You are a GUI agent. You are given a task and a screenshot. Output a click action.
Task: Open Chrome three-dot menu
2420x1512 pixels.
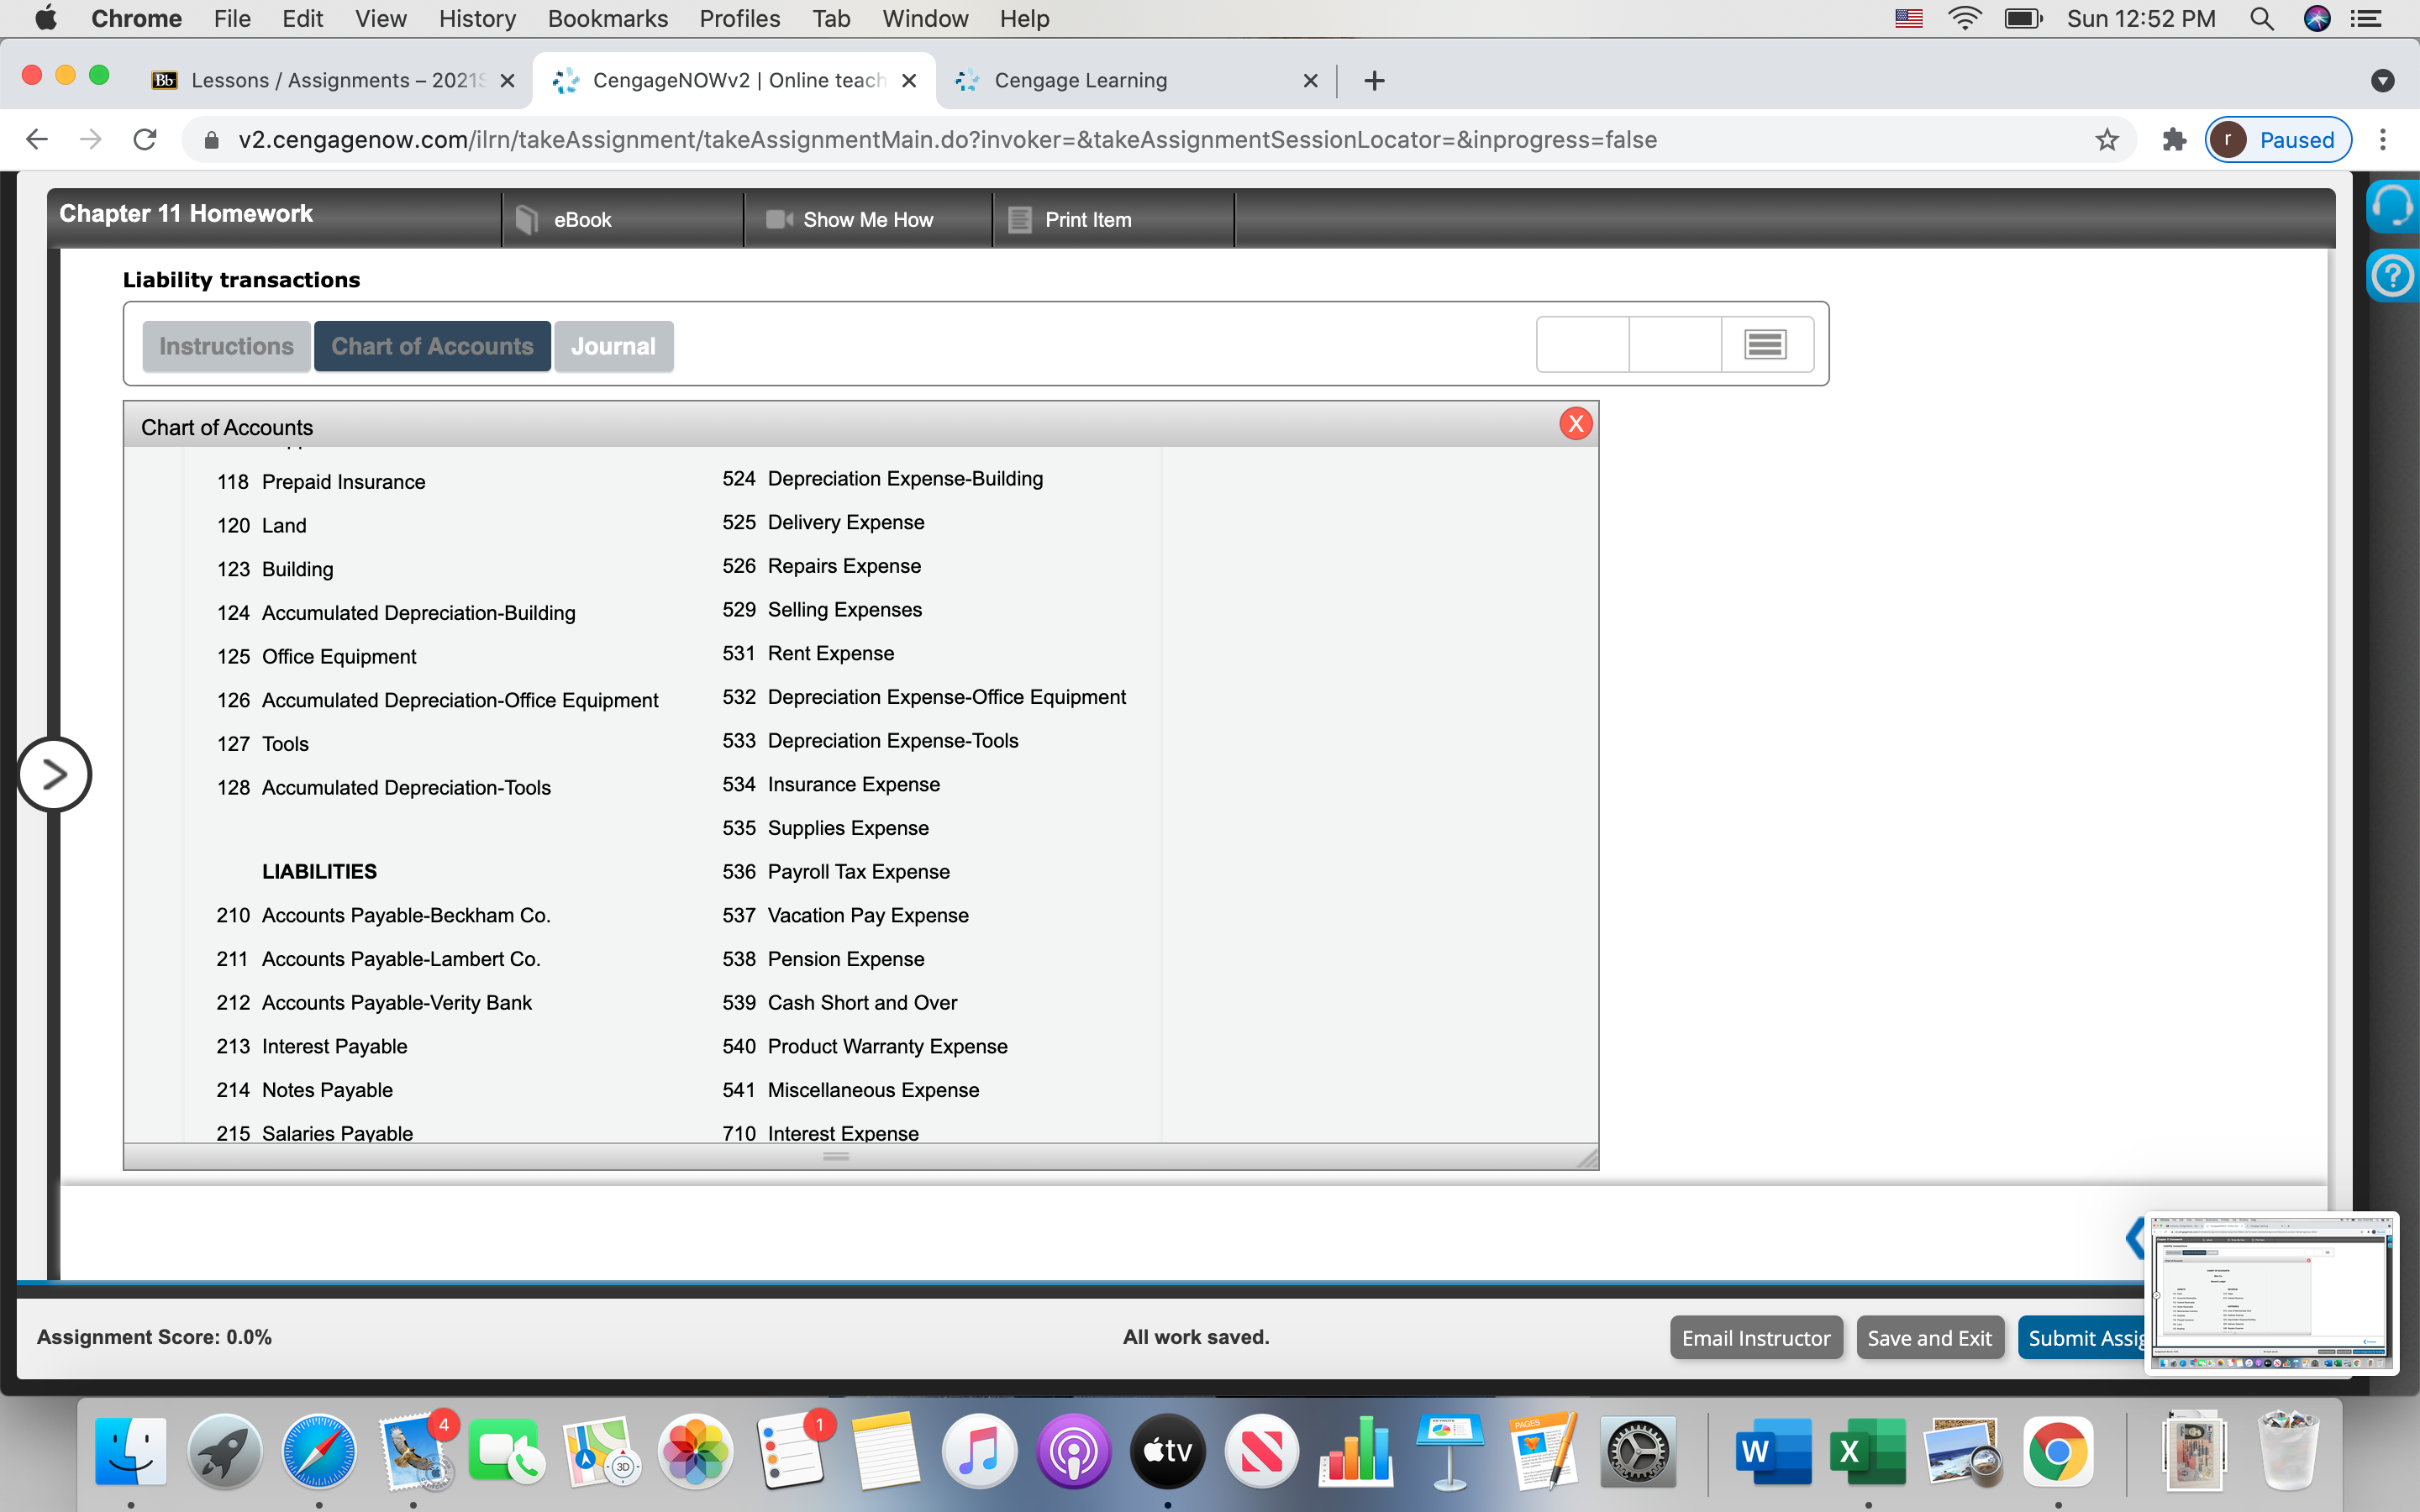(2383, 140)
